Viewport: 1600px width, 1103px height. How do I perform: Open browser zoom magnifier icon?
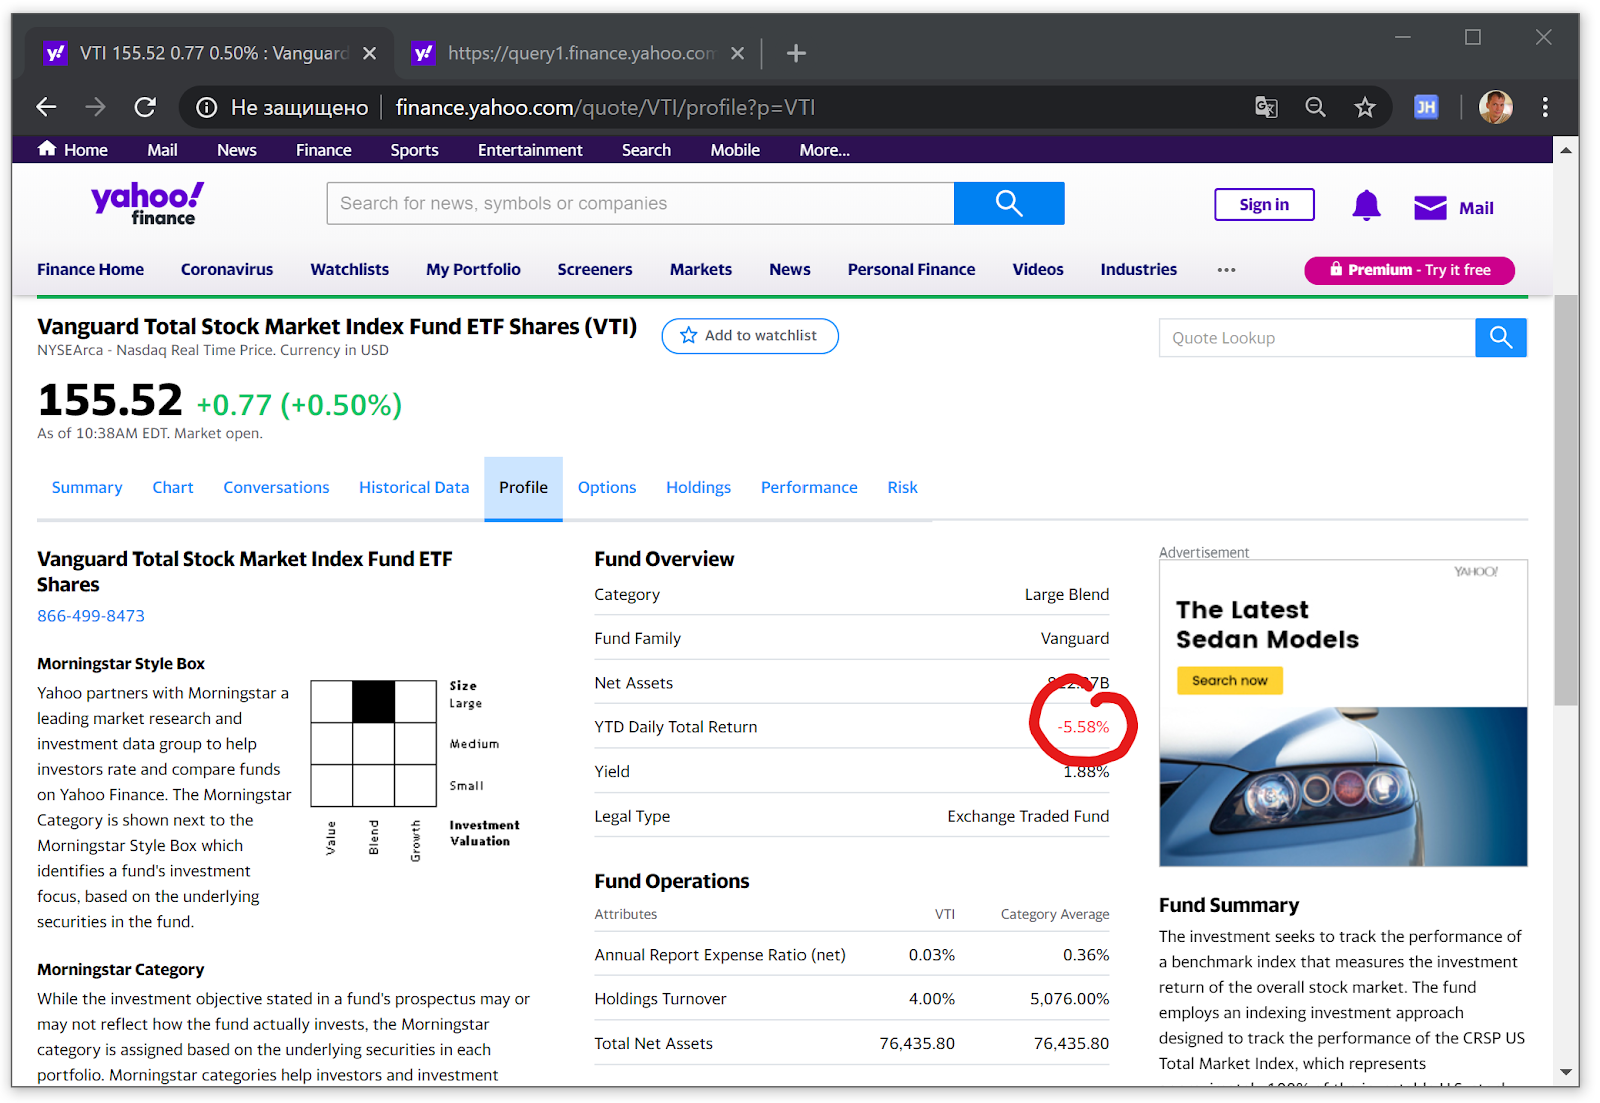(1315, 108)
